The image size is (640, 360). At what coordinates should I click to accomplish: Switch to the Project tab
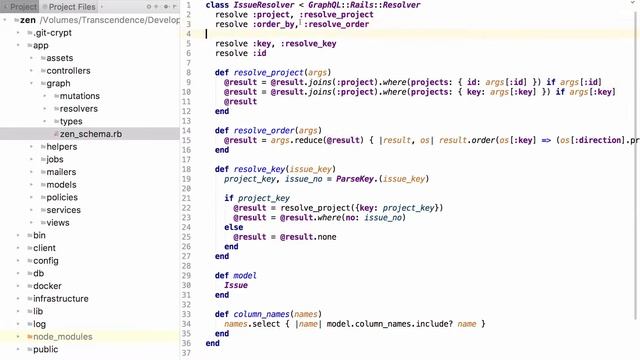coord(20,7)
